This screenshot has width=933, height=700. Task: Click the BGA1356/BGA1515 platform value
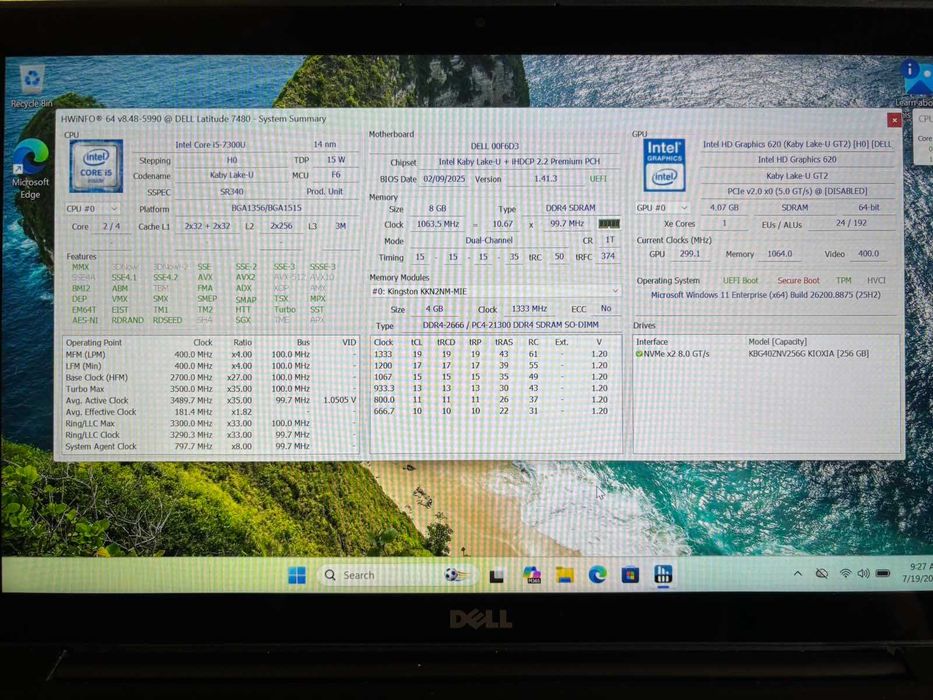tap(266, 208)
